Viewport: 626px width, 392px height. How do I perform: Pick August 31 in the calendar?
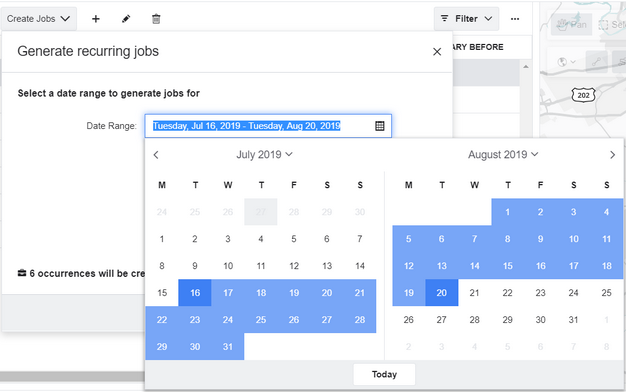(x=573, y=320)
